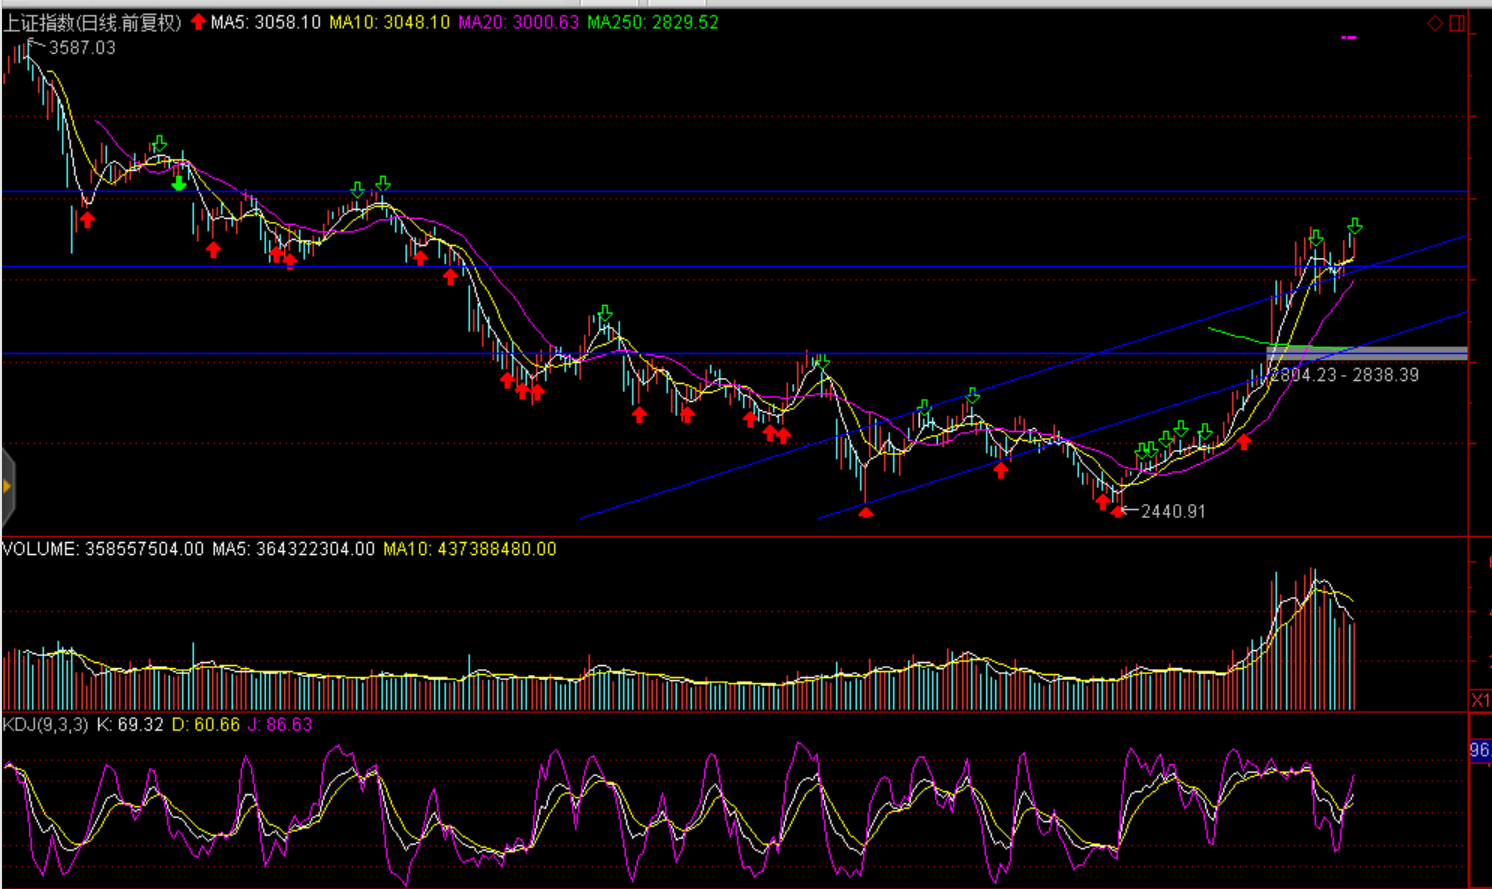Screen dimensions: 1492x889
Task: Expand the left side panel arrow handle
Action: [x=7, y=487]
